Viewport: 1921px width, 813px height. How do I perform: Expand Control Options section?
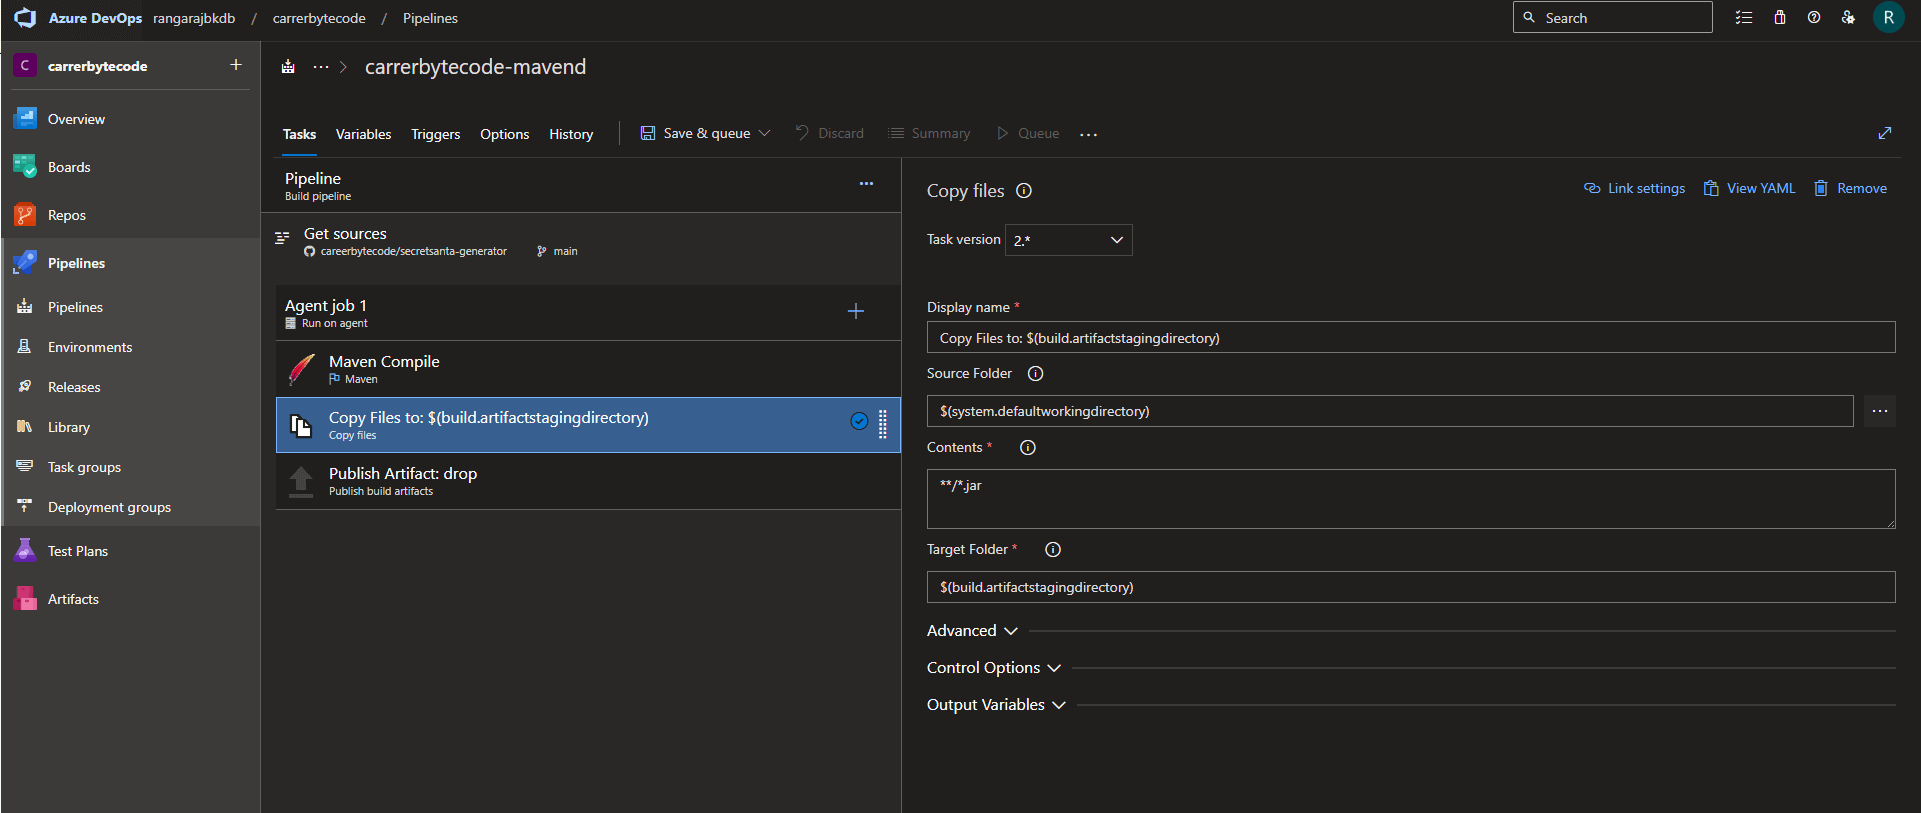click(x=993, y=668)
